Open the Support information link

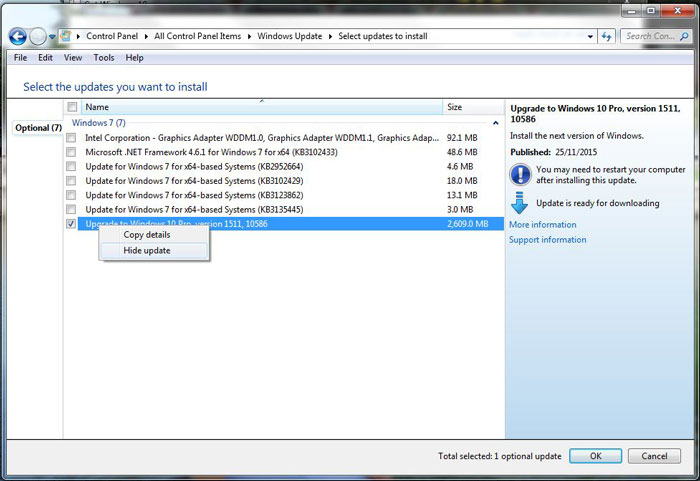point(547,240)
